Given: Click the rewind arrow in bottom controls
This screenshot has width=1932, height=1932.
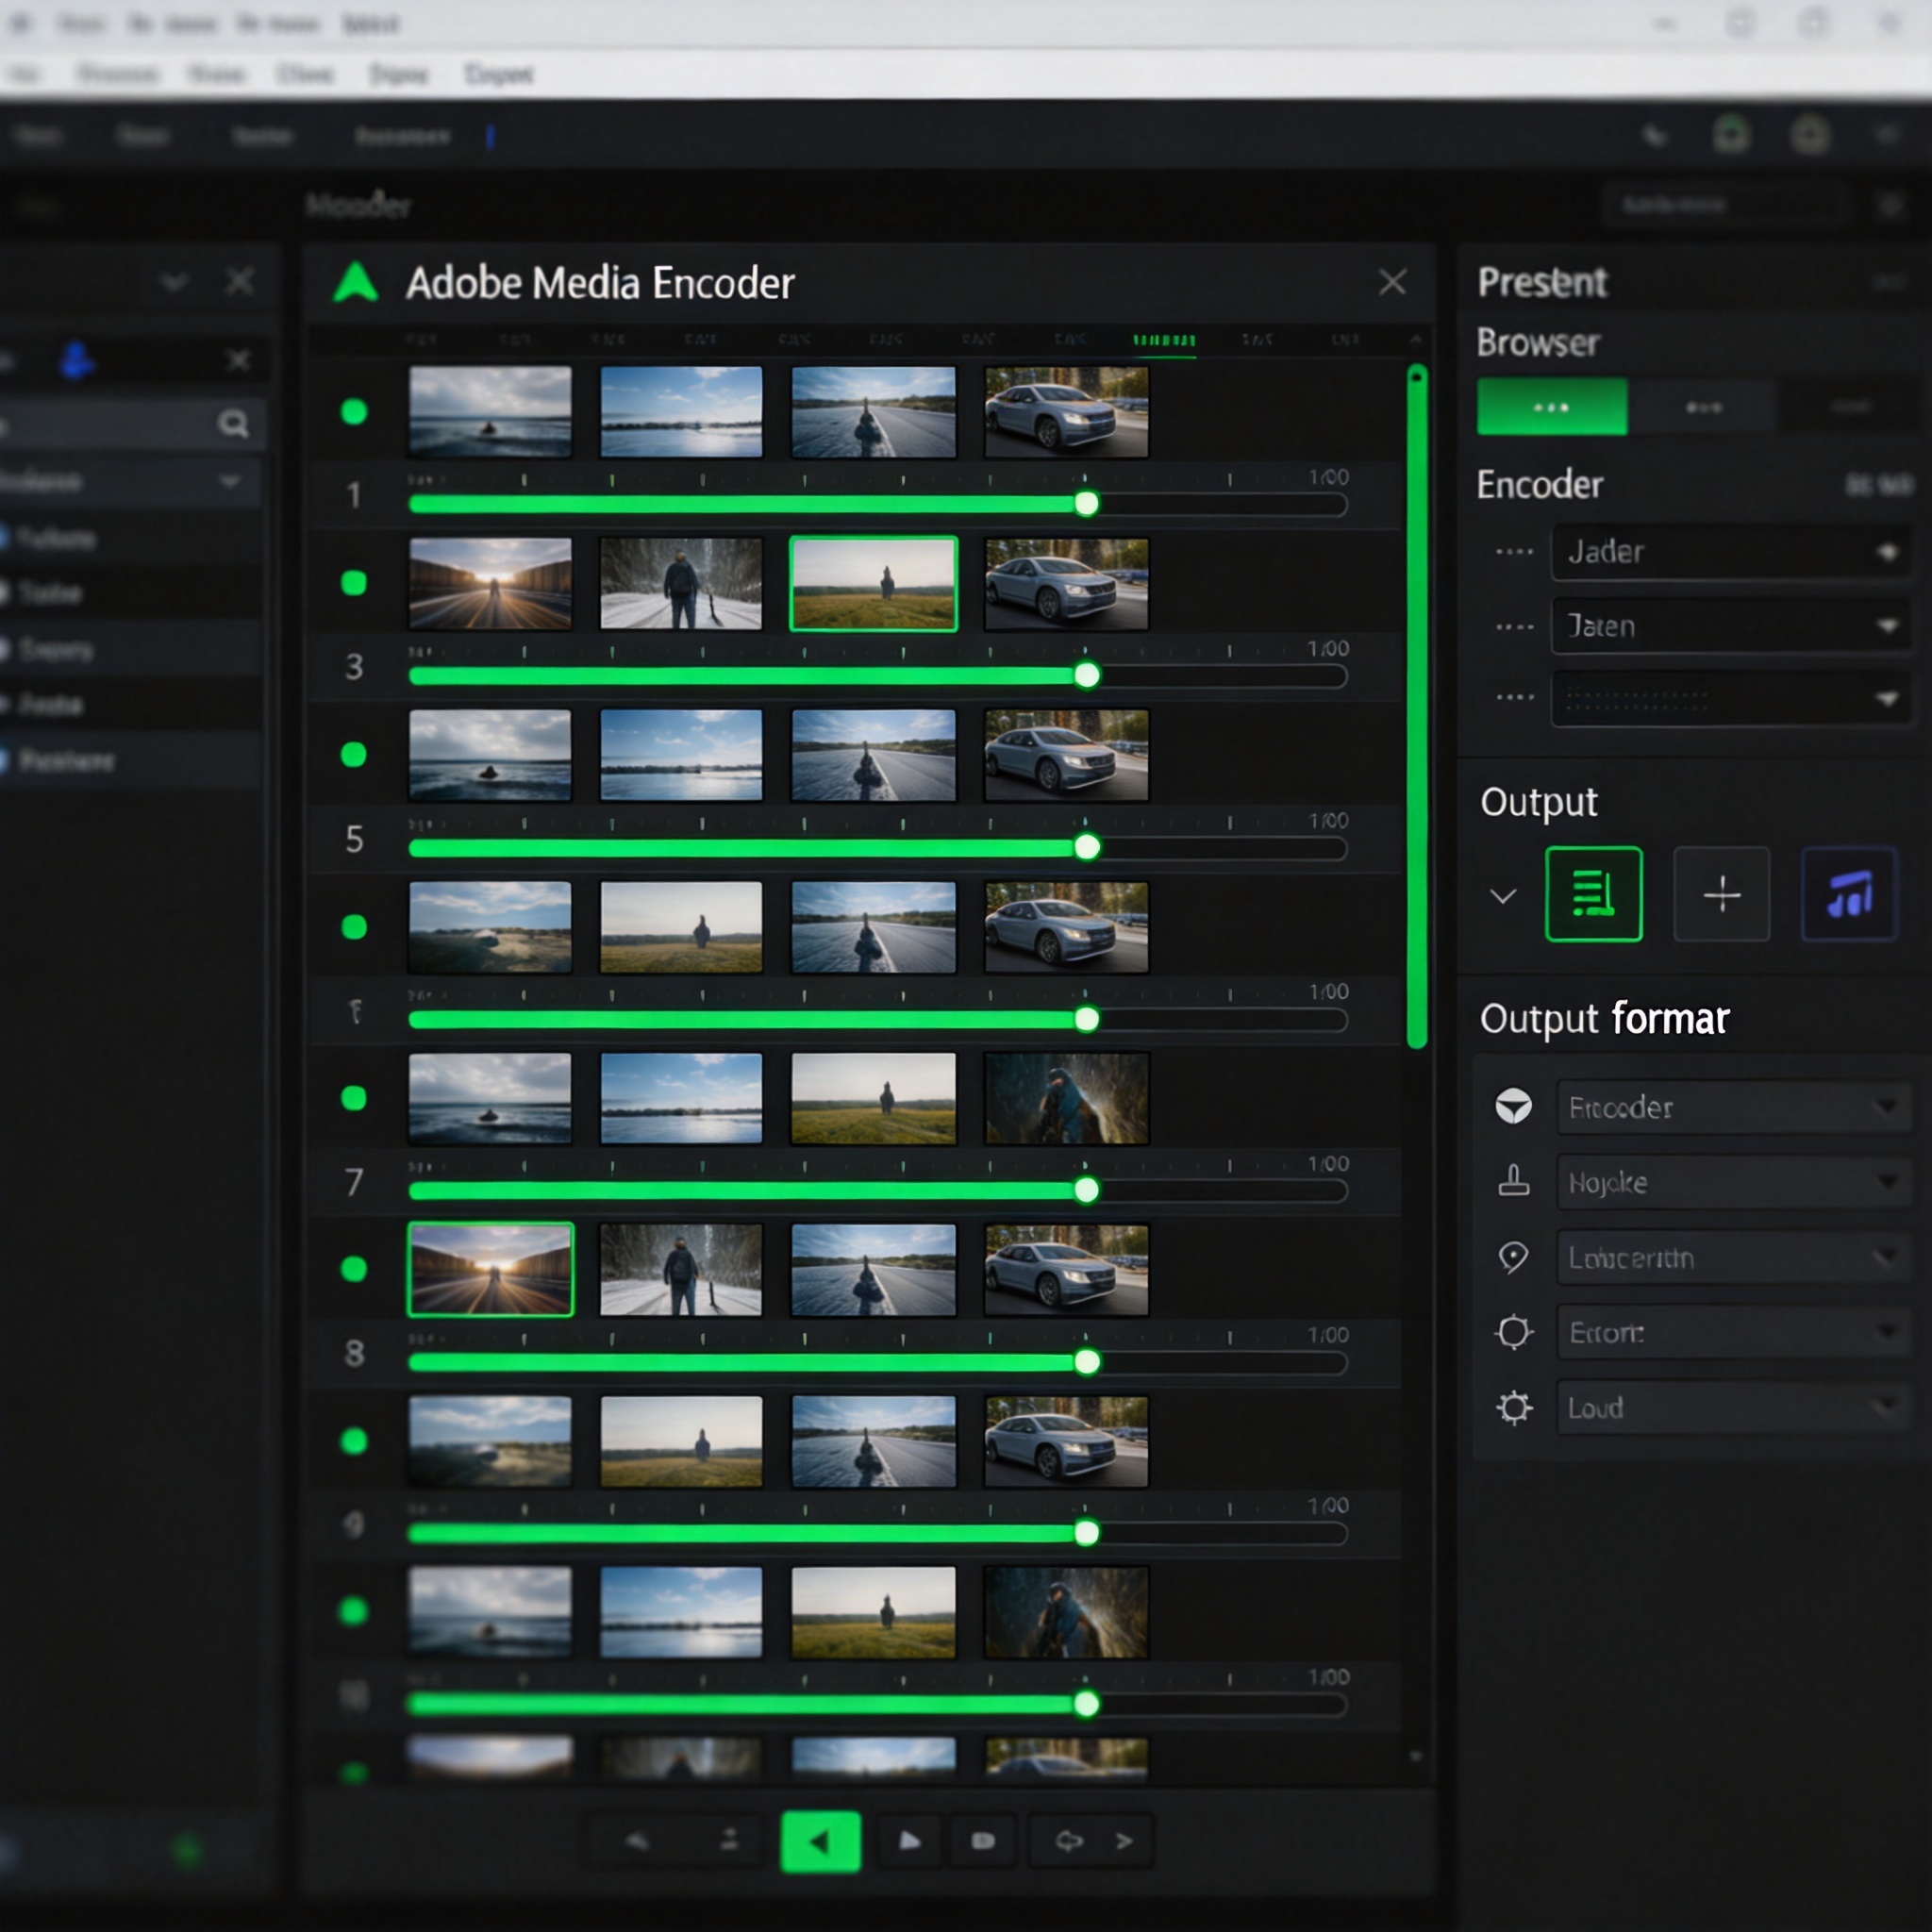Looking at the screenshot, I should pos(638,1841).
